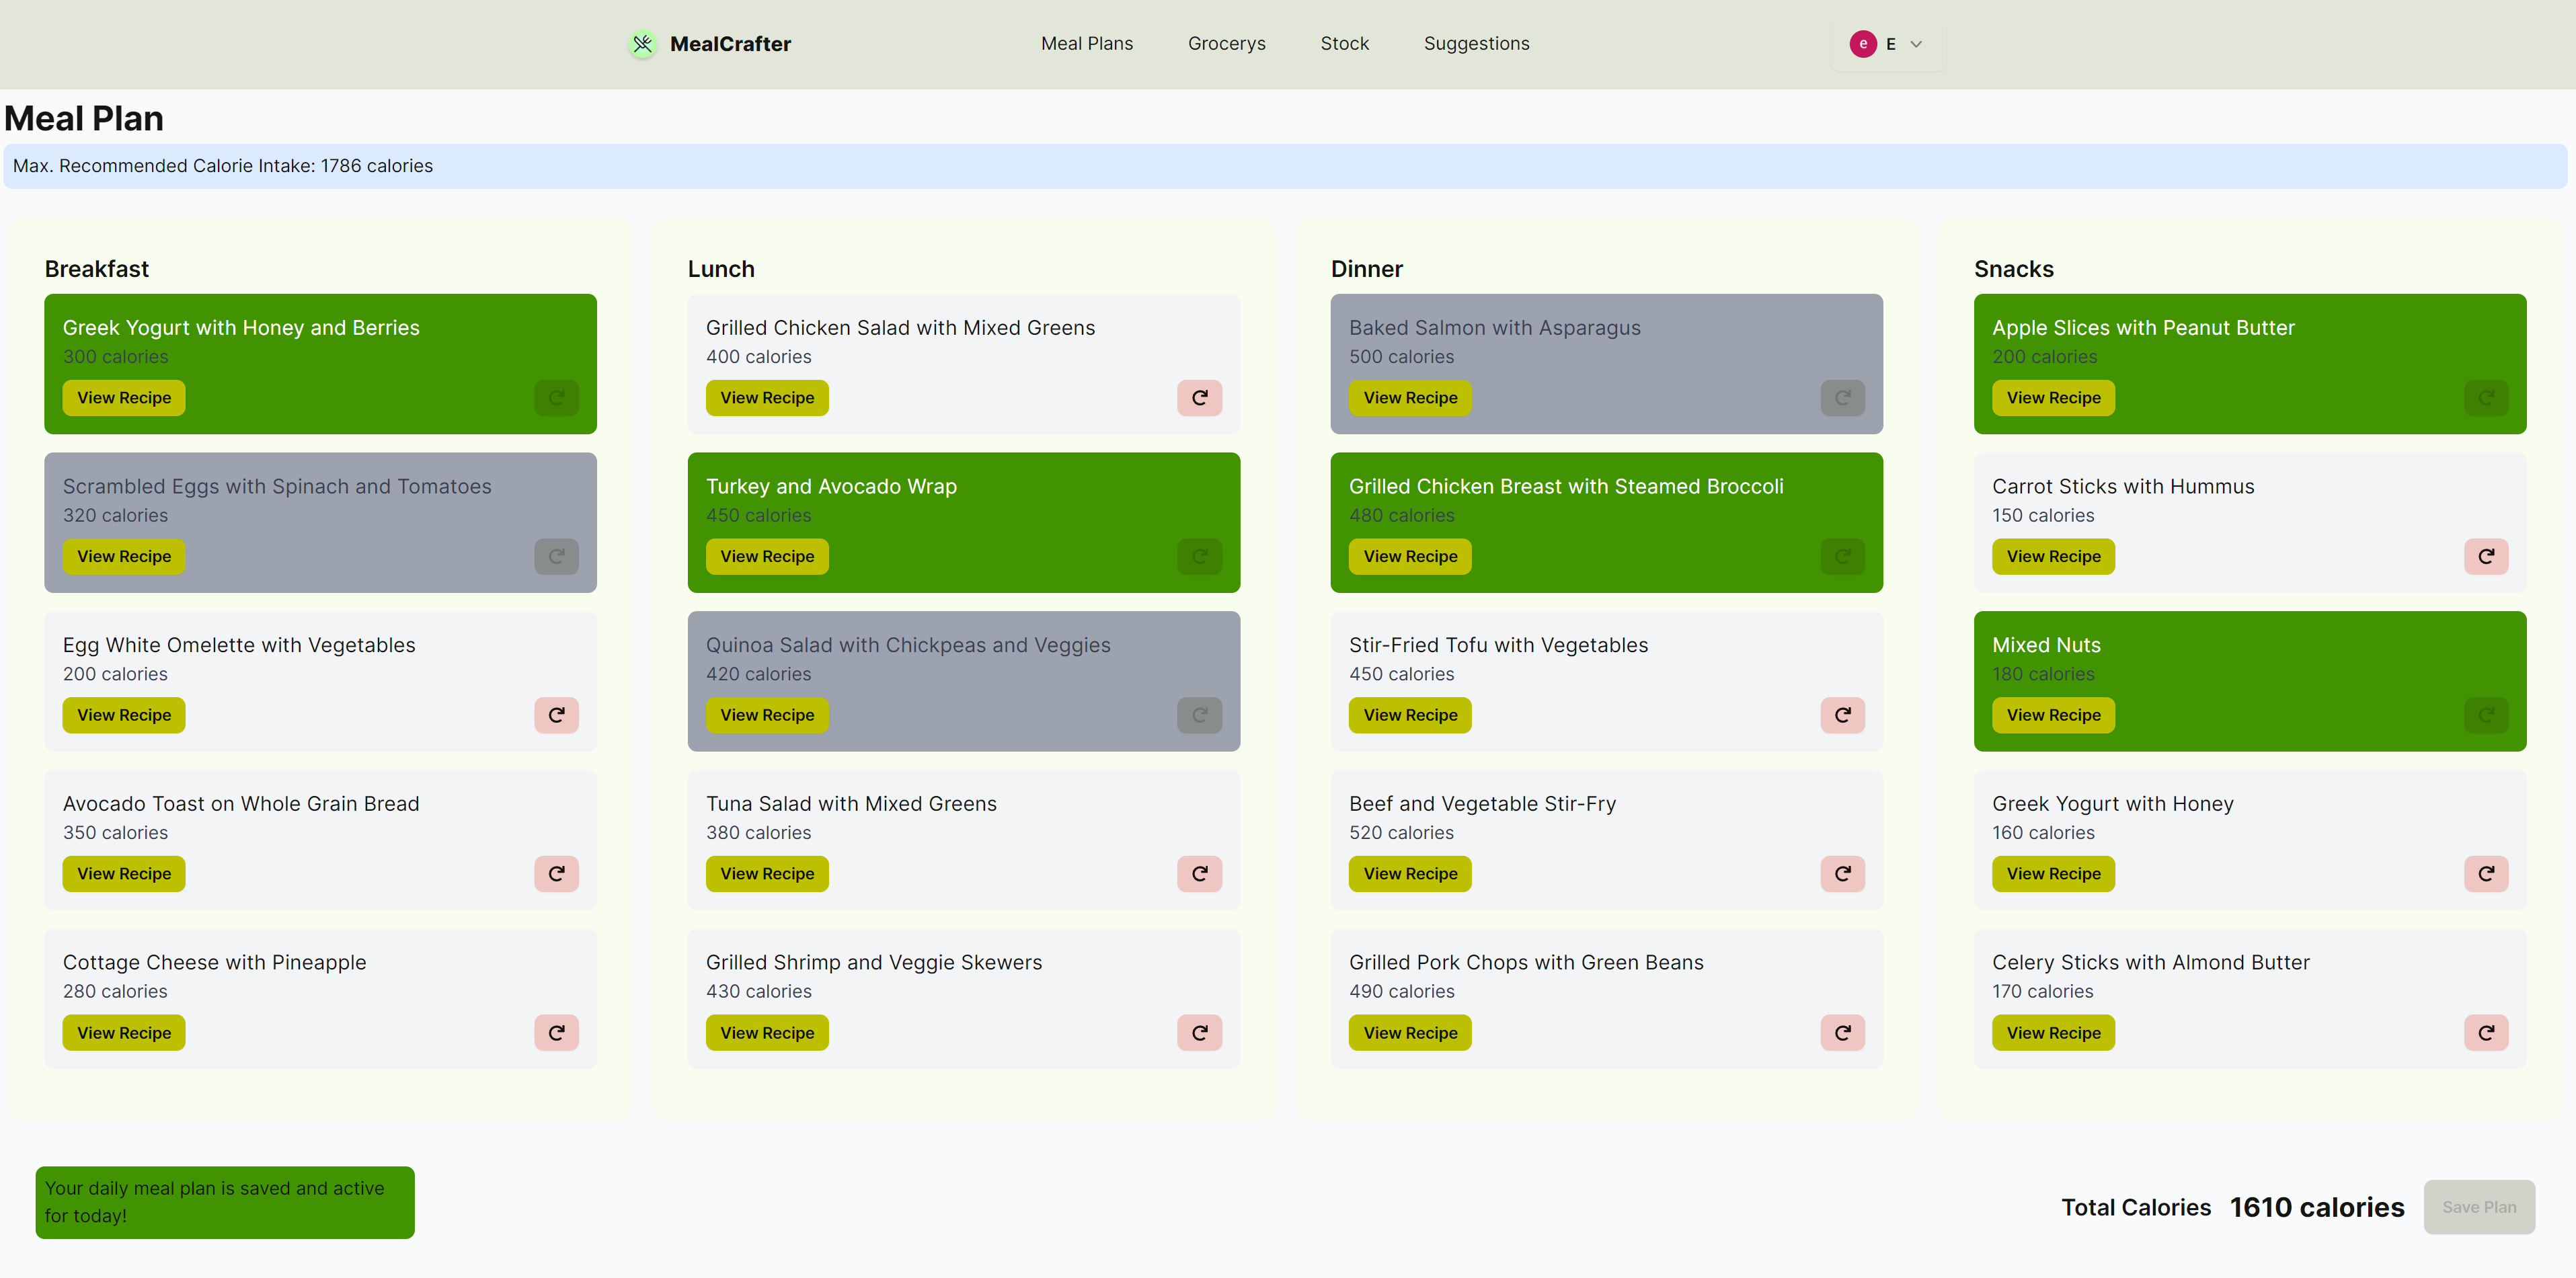Refresh the Grilled Chicken Salad meal

click(1199, 398)
